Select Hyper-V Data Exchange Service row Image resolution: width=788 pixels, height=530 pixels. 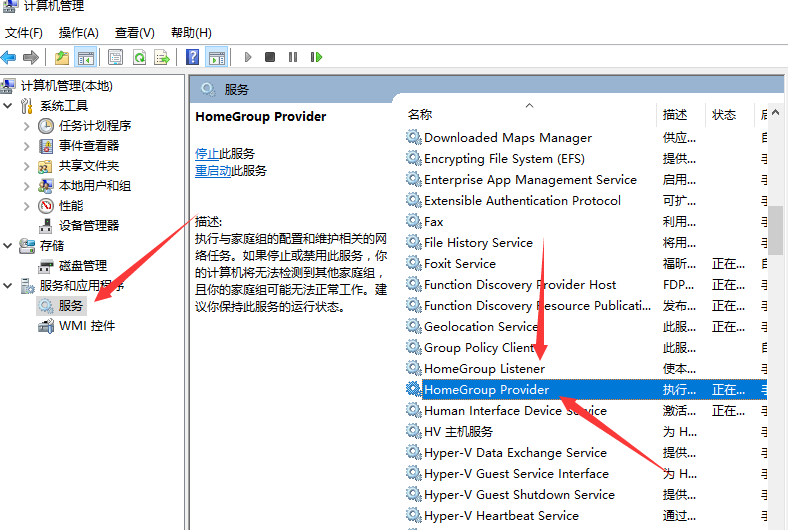[585, 453]
